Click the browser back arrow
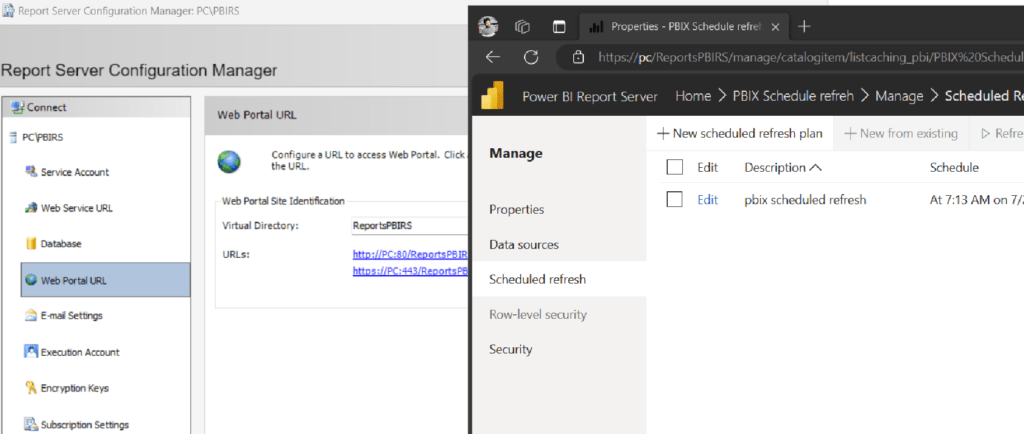 click(x=493, y=57)
